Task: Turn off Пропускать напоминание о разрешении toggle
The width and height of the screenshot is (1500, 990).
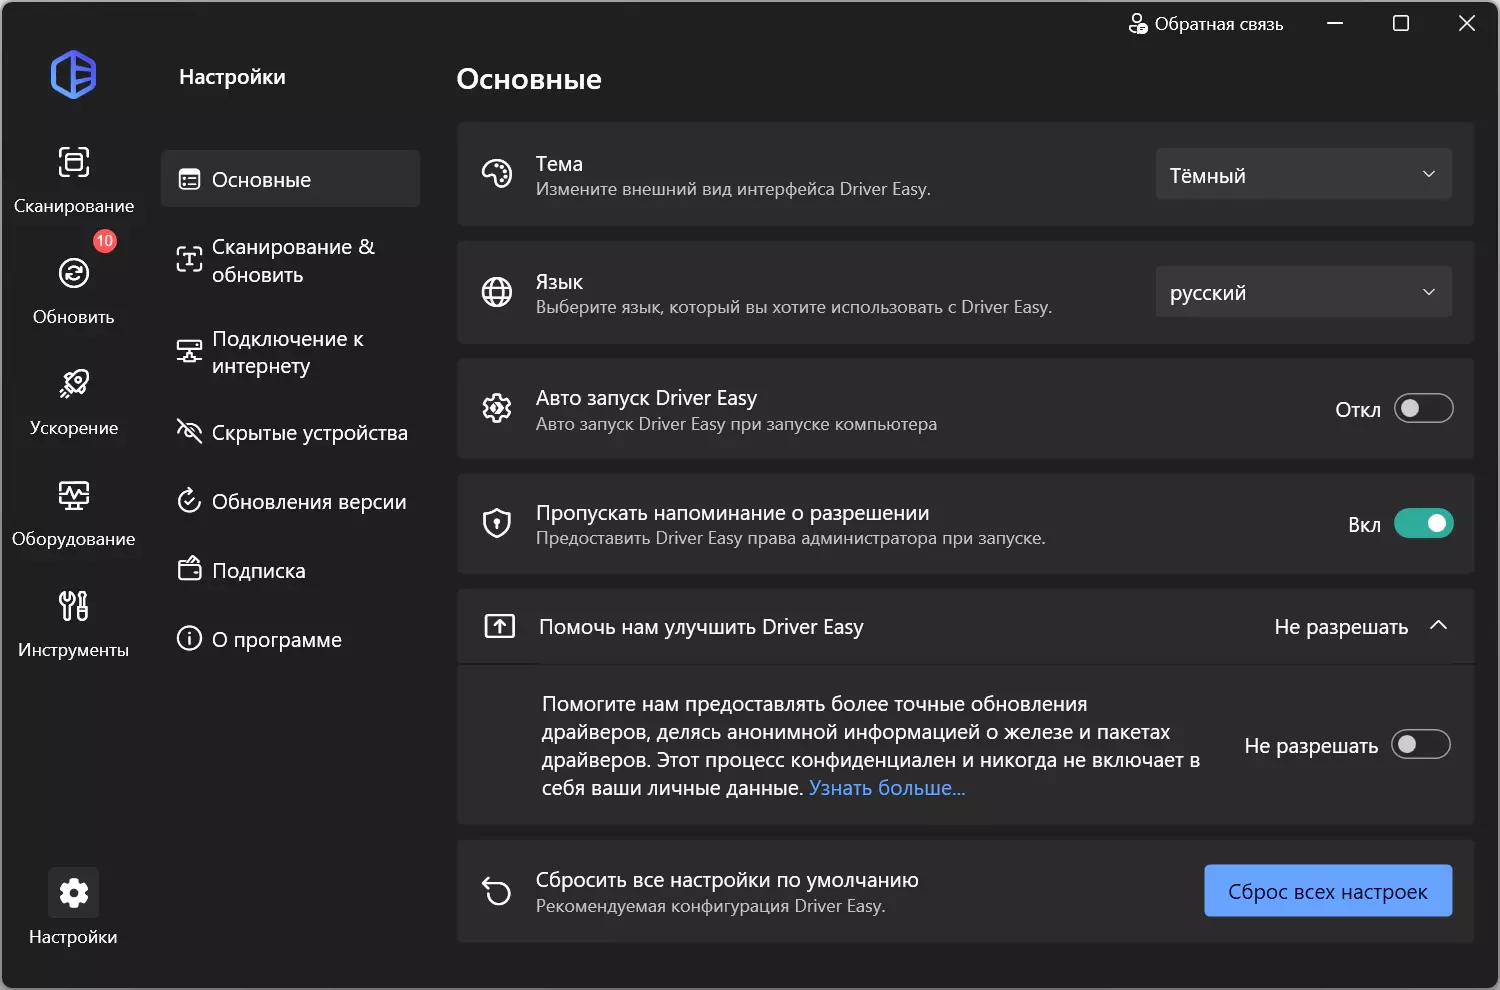Action: (1423, 523)
